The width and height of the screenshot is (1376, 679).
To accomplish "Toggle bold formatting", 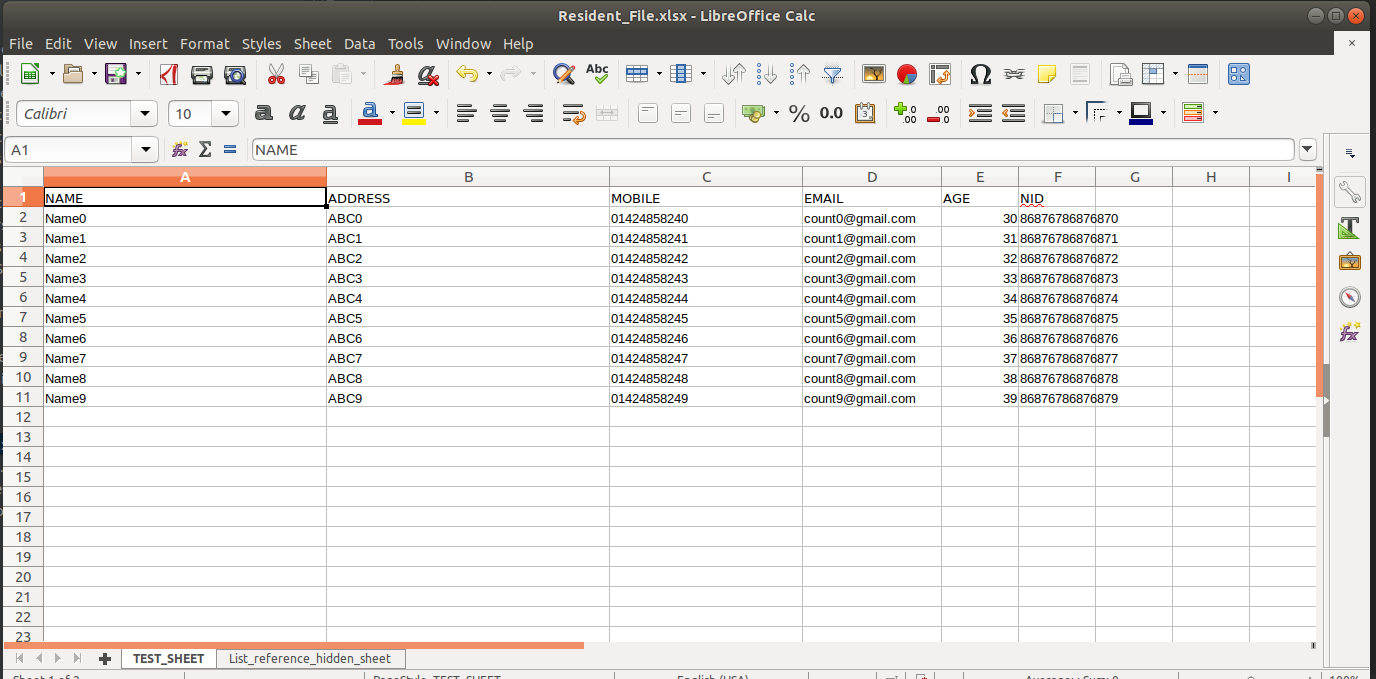I will click(x=264, y=113).
